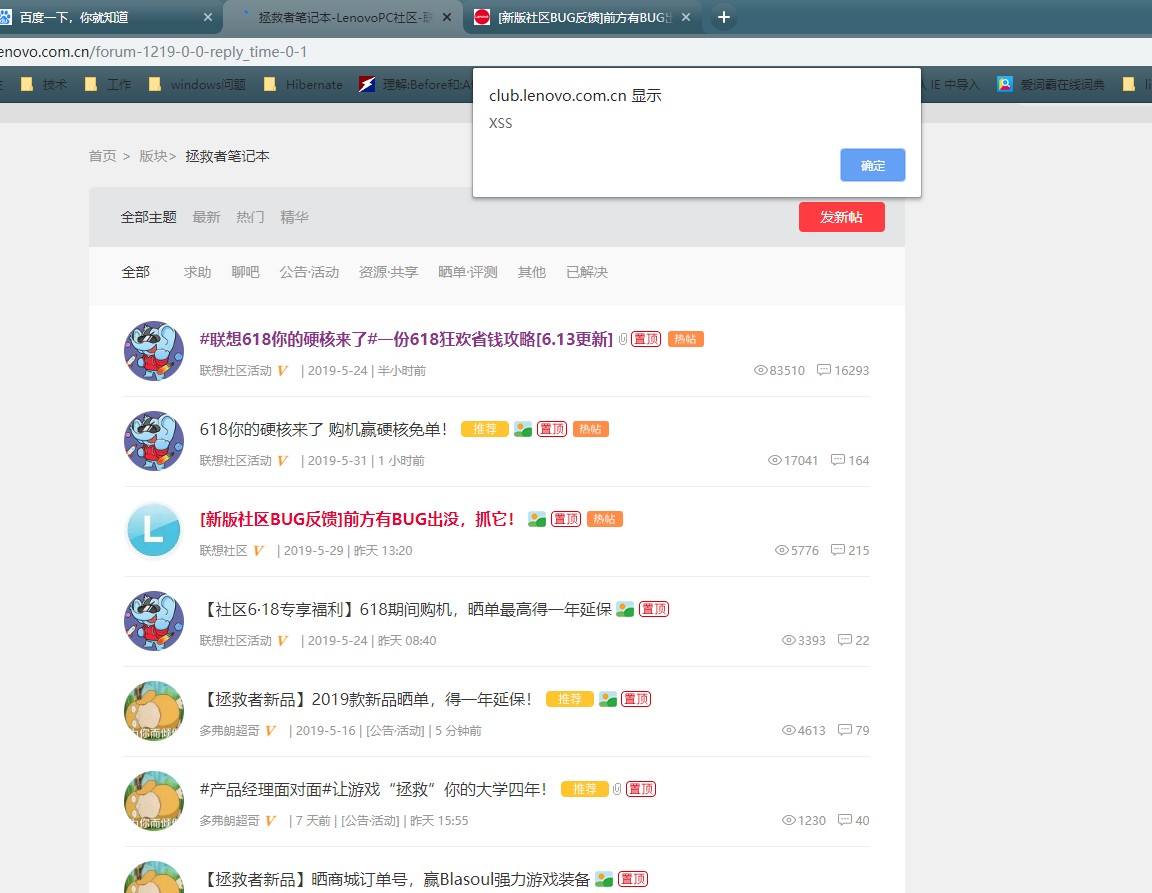
Task: Click the image icon on 社区6·18专享福利 thread
Action: coord(625,609)
